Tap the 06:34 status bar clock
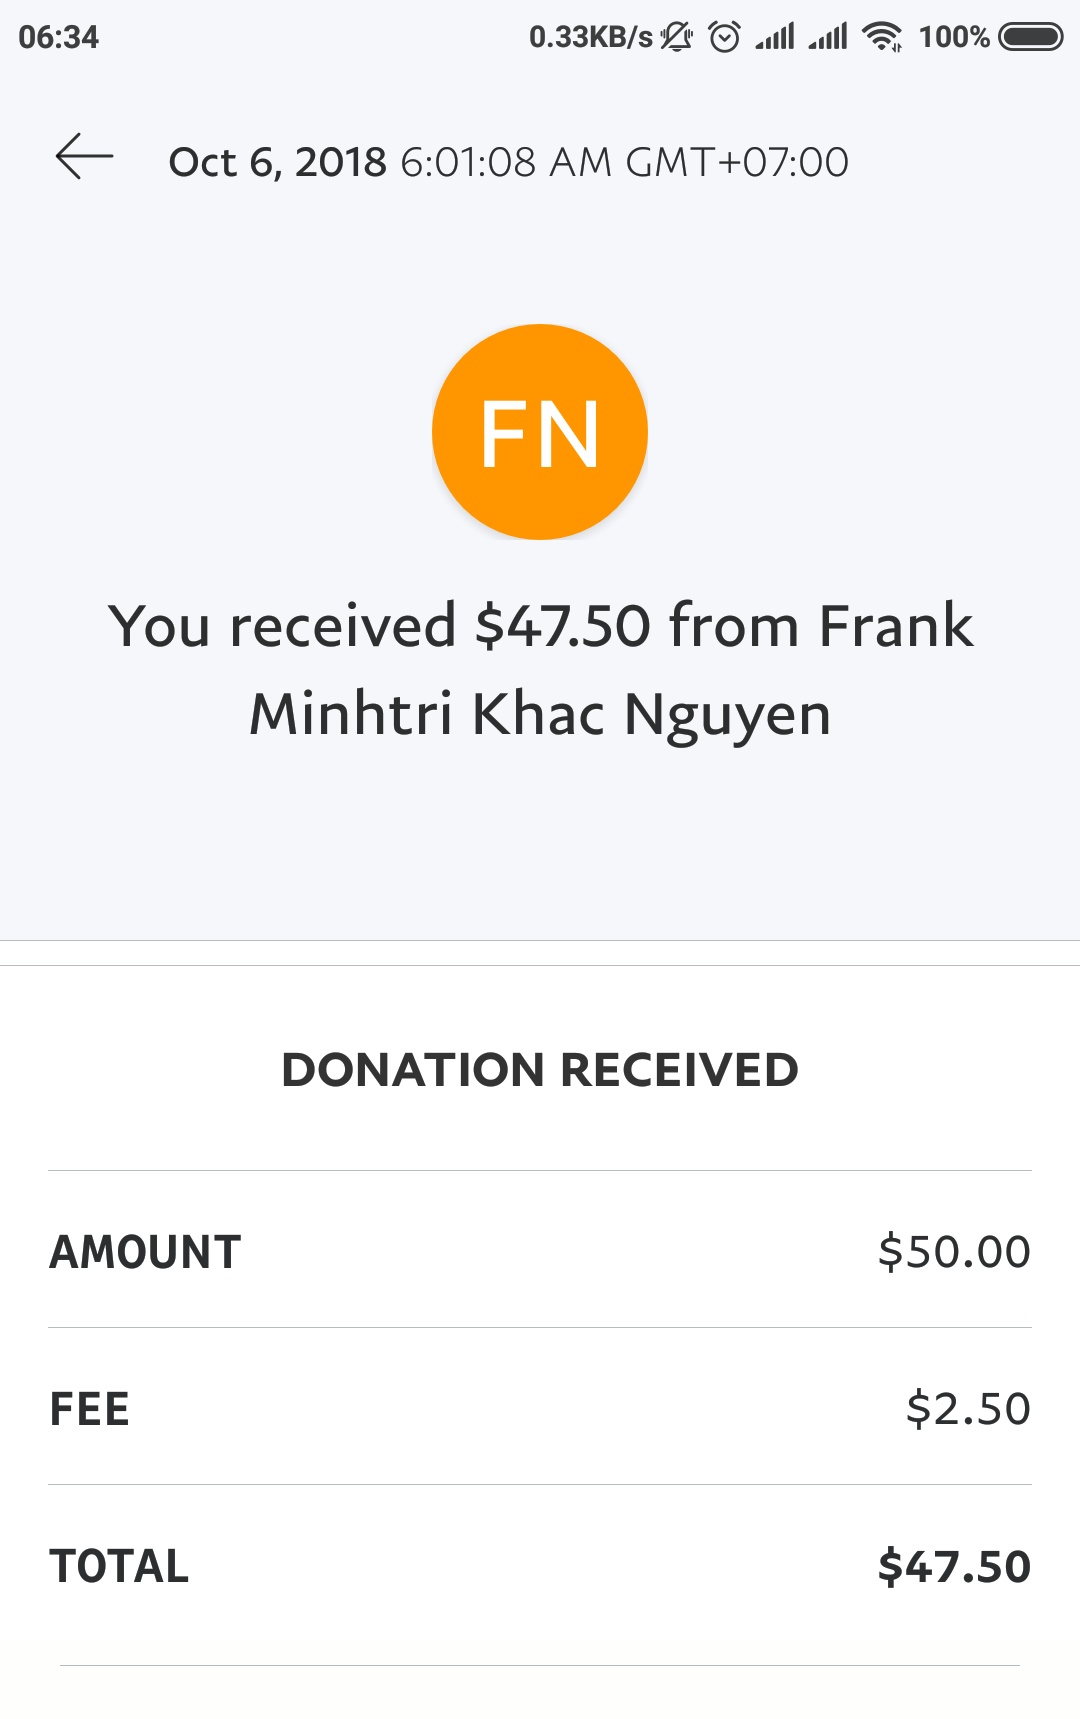 coord(59,37)
